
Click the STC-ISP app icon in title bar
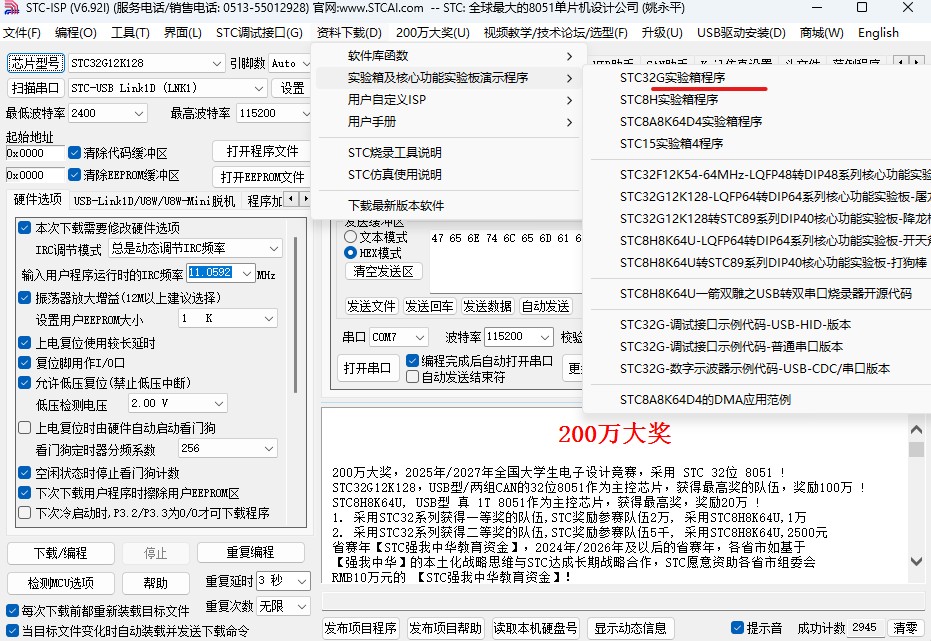12,8
